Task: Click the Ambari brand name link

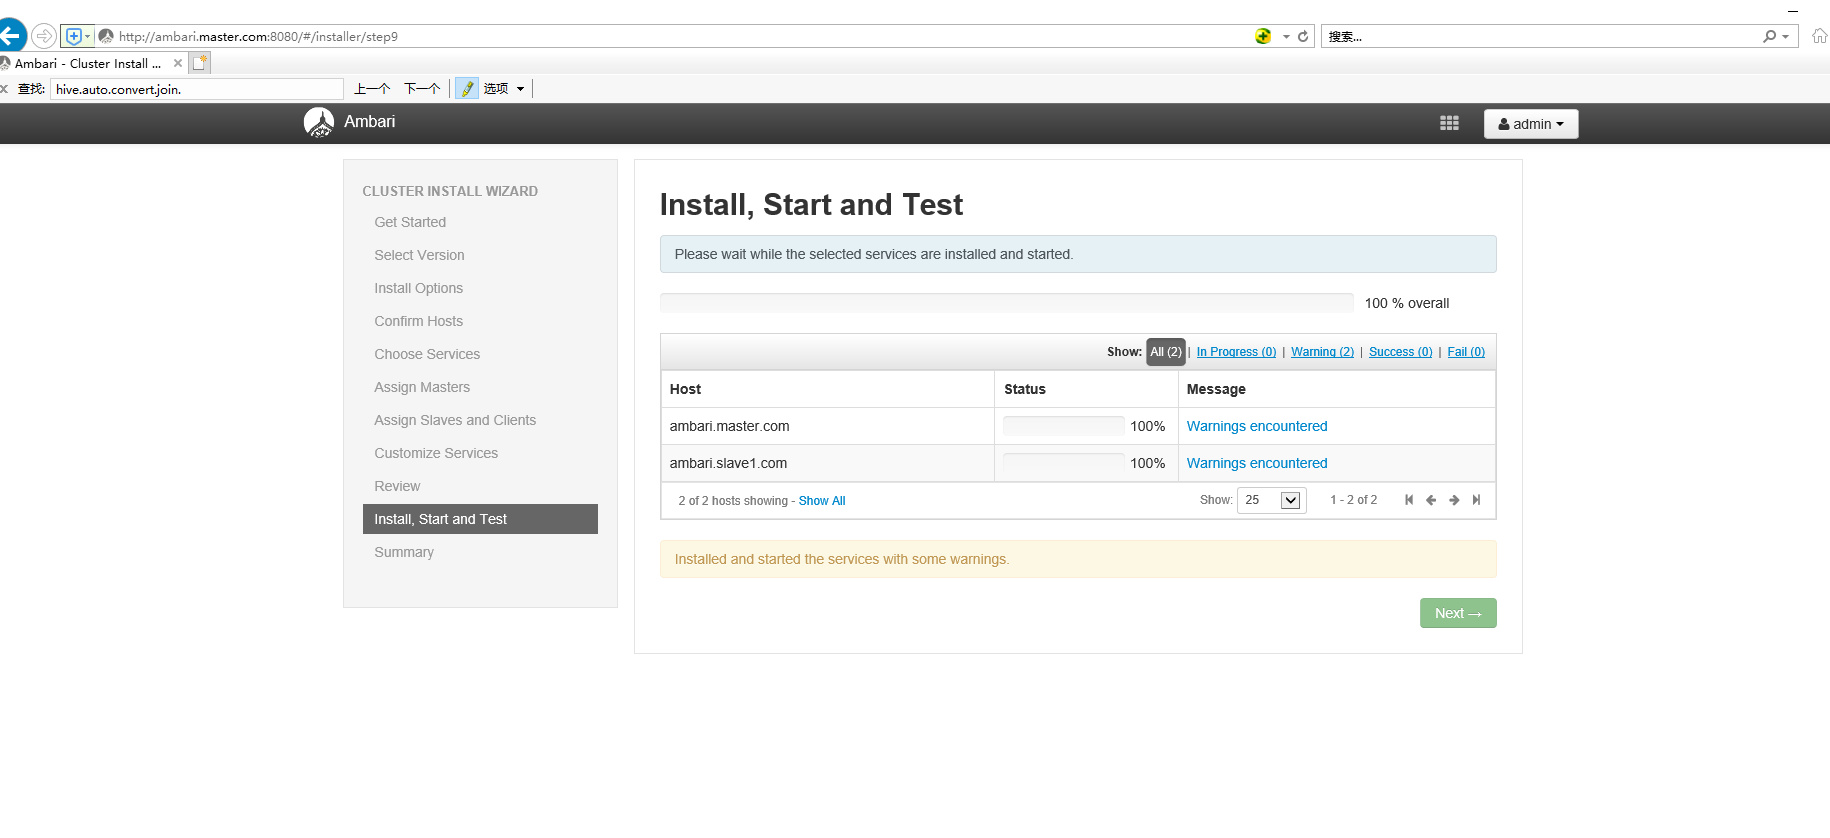Action: [370, 121]
